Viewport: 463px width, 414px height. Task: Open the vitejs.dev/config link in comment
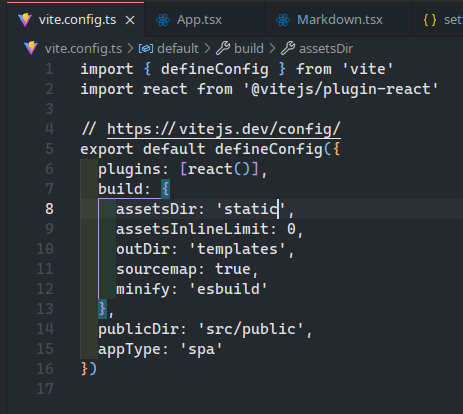[224, 129]
